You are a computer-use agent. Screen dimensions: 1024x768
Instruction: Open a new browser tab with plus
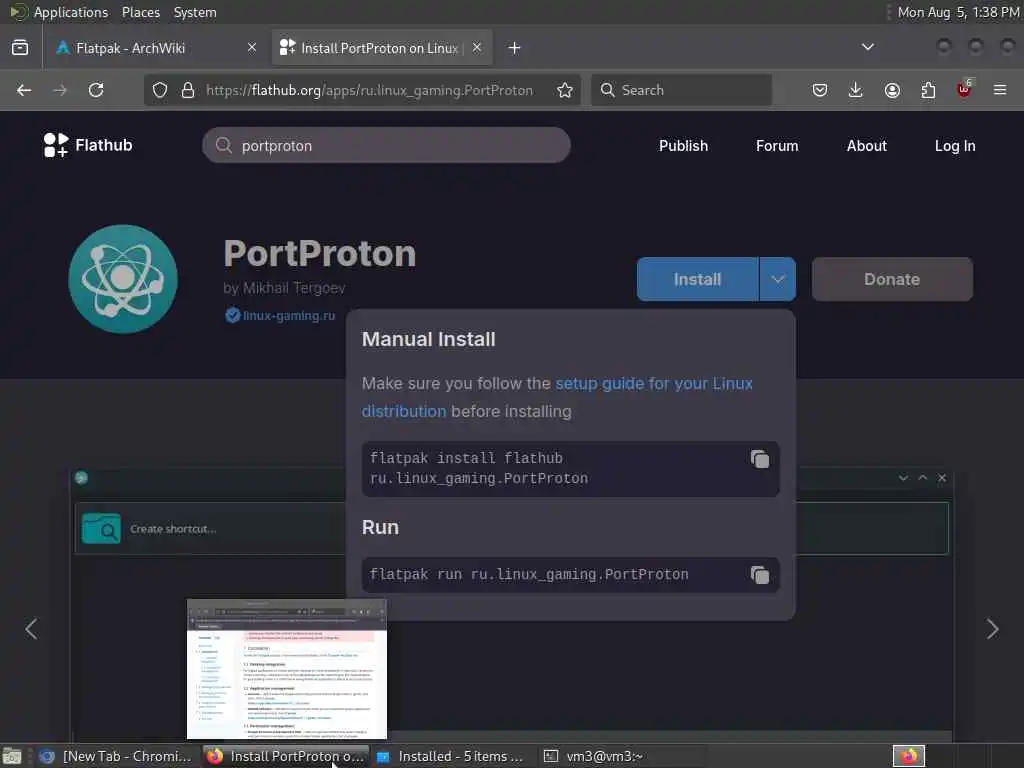click(x=515, y=48)
